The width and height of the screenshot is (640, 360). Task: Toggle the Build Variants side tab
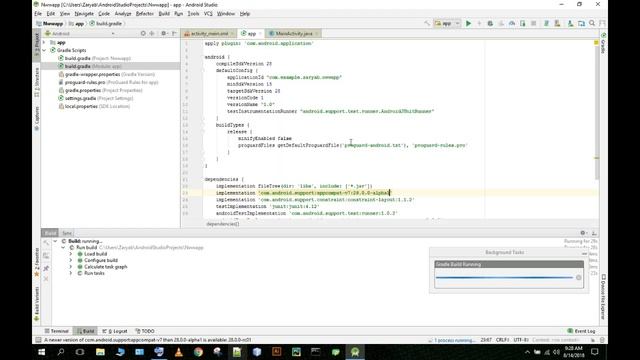point(37,304)
